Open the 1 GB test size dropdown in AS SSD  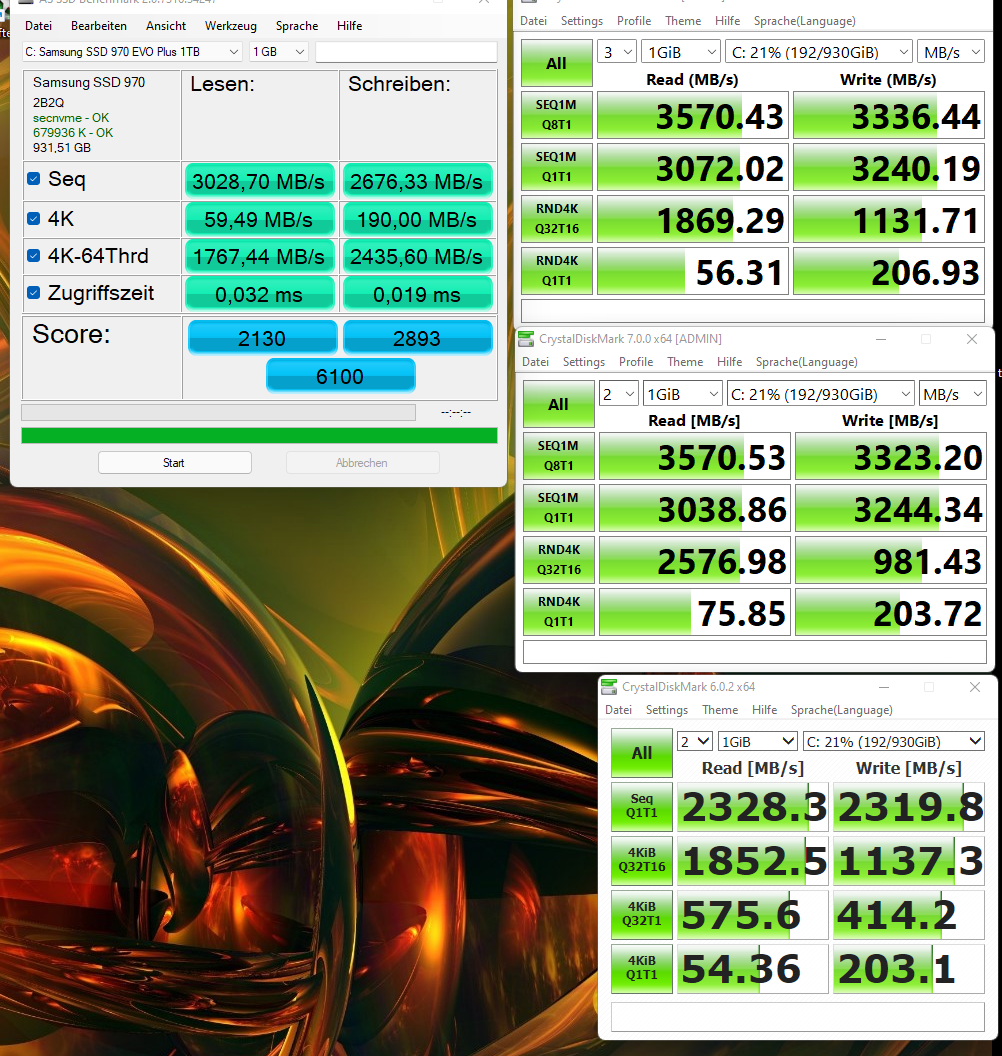coord(279,52)
